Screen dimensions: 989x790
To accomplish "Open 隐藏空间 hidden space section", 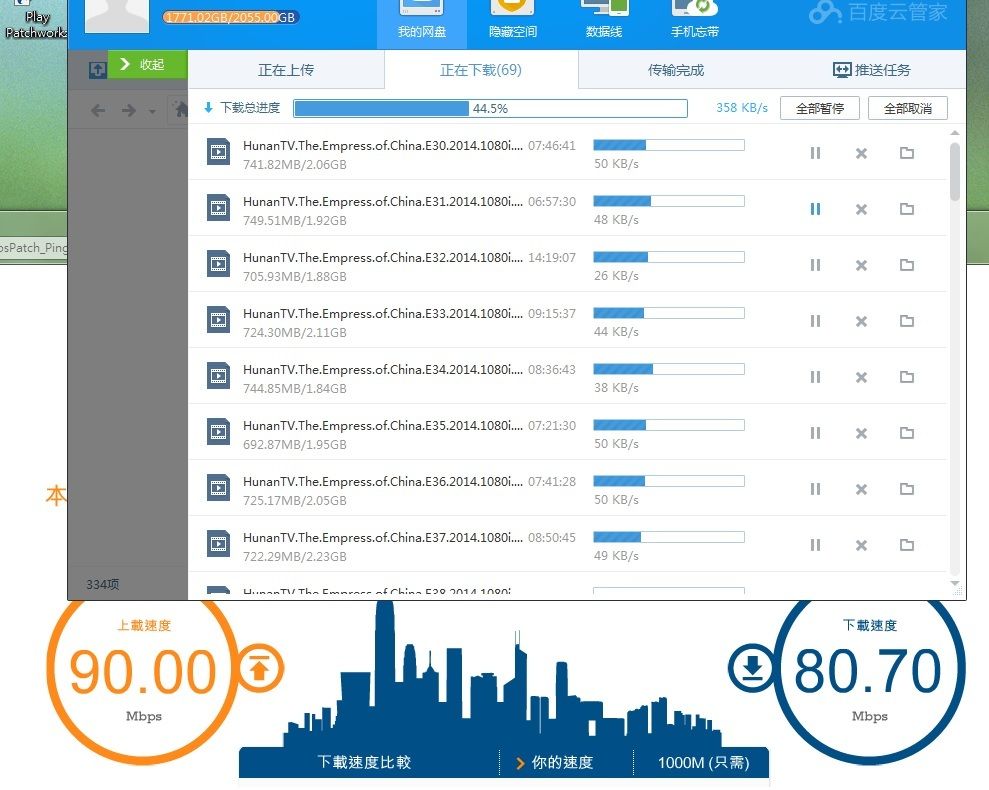I will 513,22.
